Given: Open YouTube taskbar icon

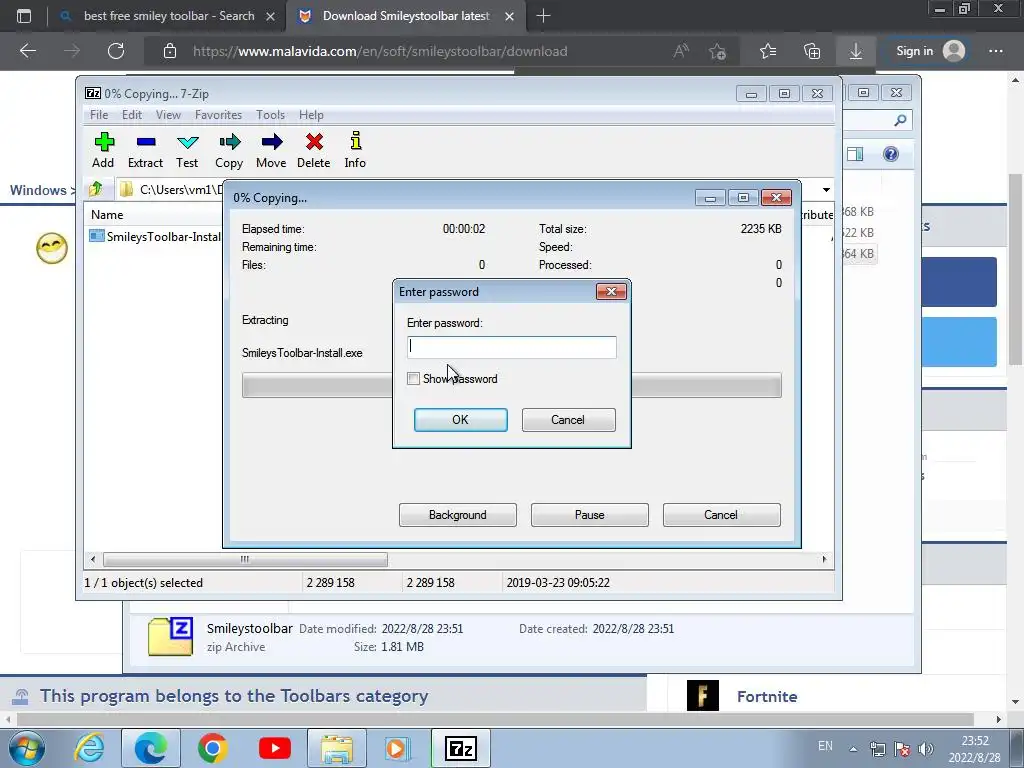Looking at the screenshot, I should [275, 748].
